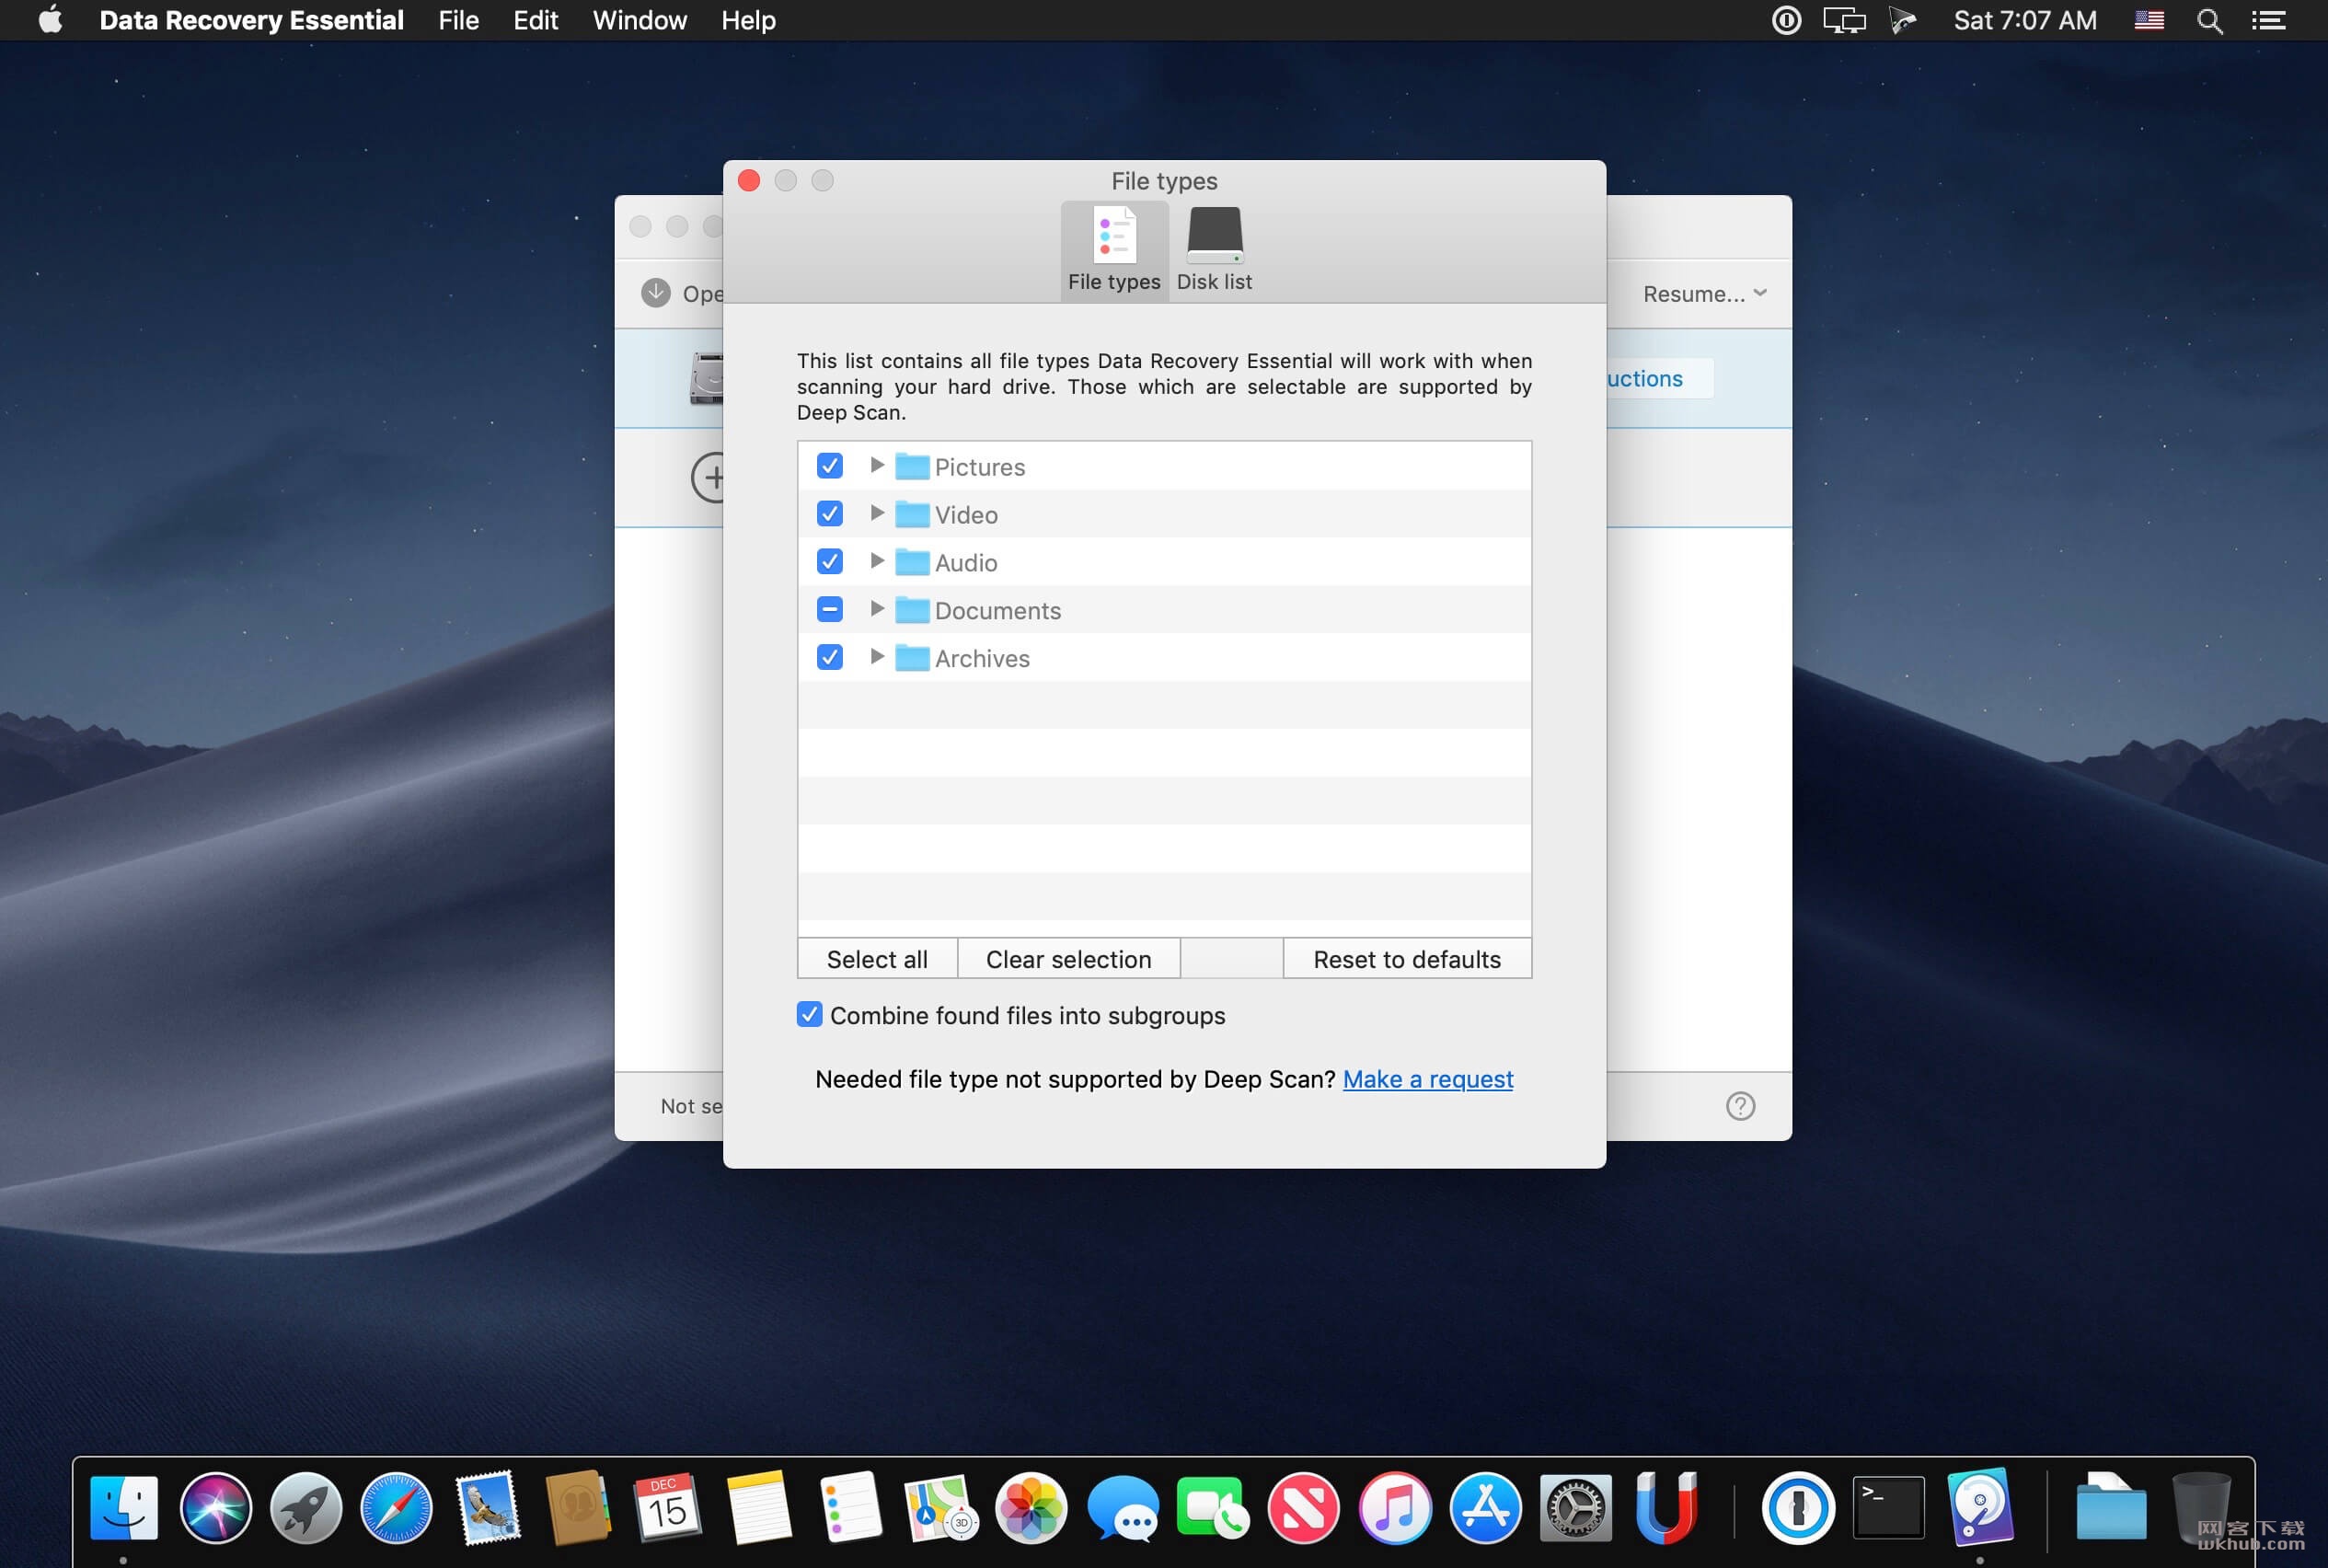The image size is (2328, 1568).
Task: Open System Preferences gear in dock
Action: [x=1576, y=1508]
